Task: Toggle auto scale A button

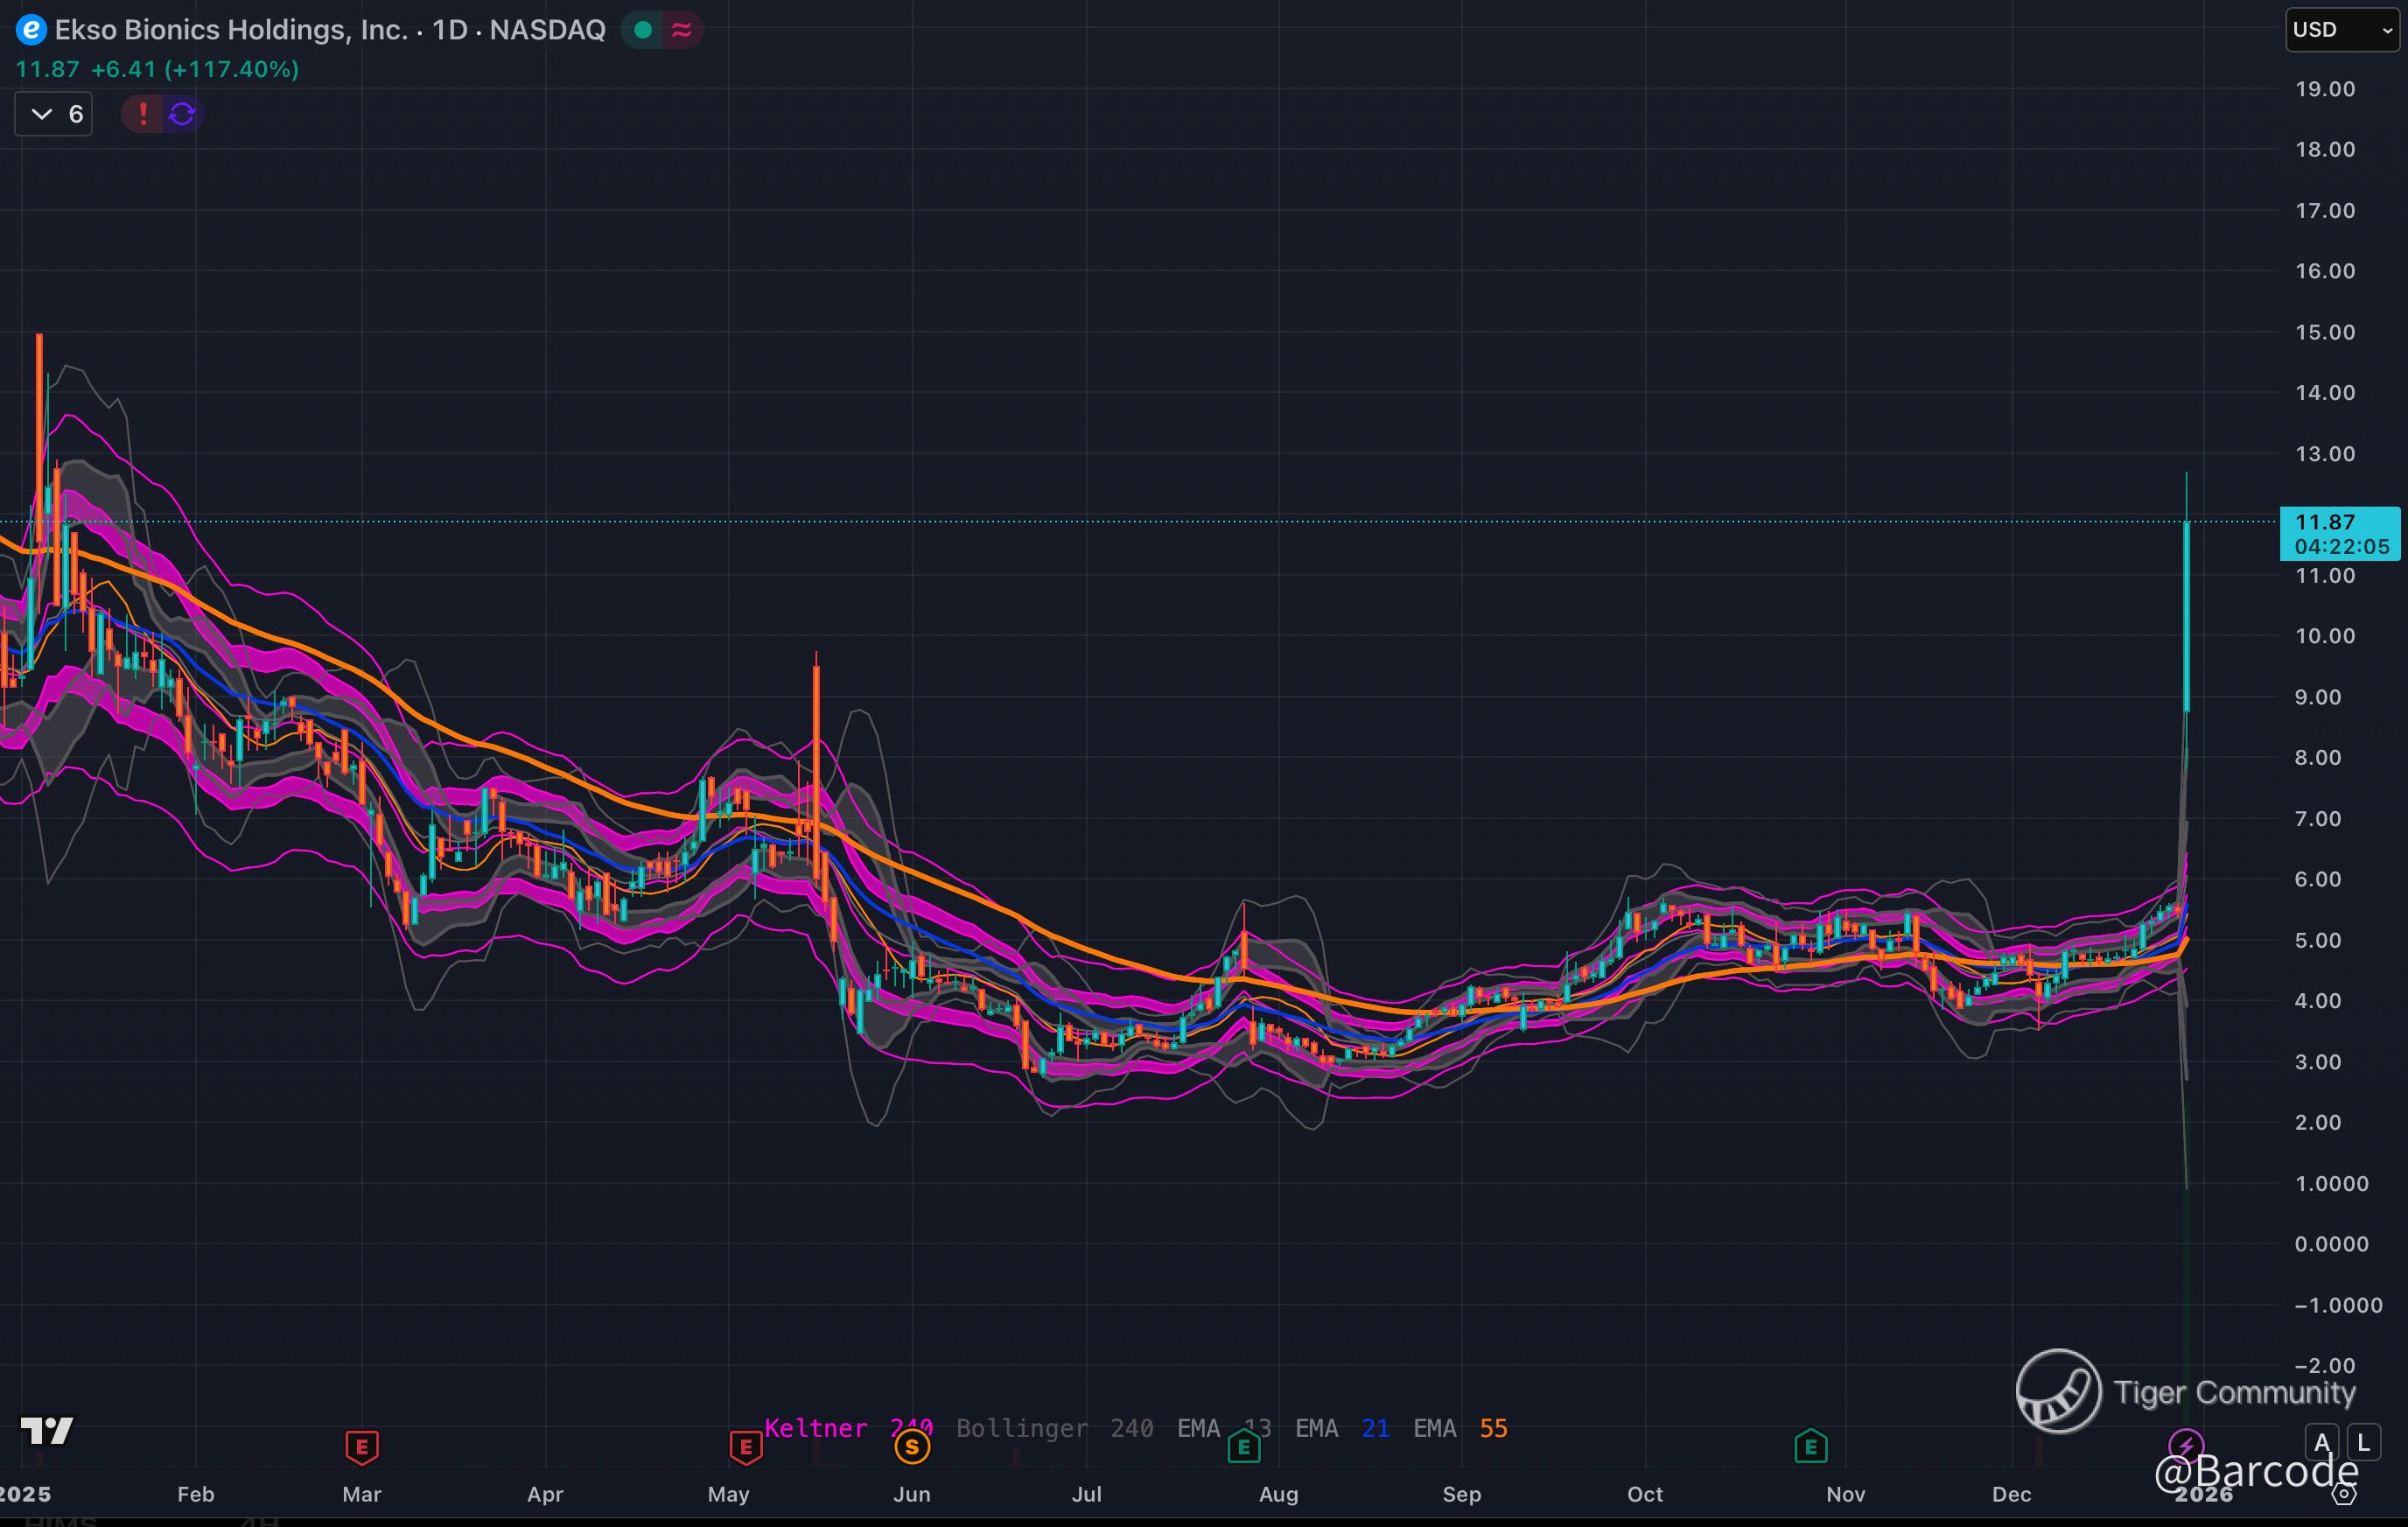Action: click(x=2322, y=1443)
